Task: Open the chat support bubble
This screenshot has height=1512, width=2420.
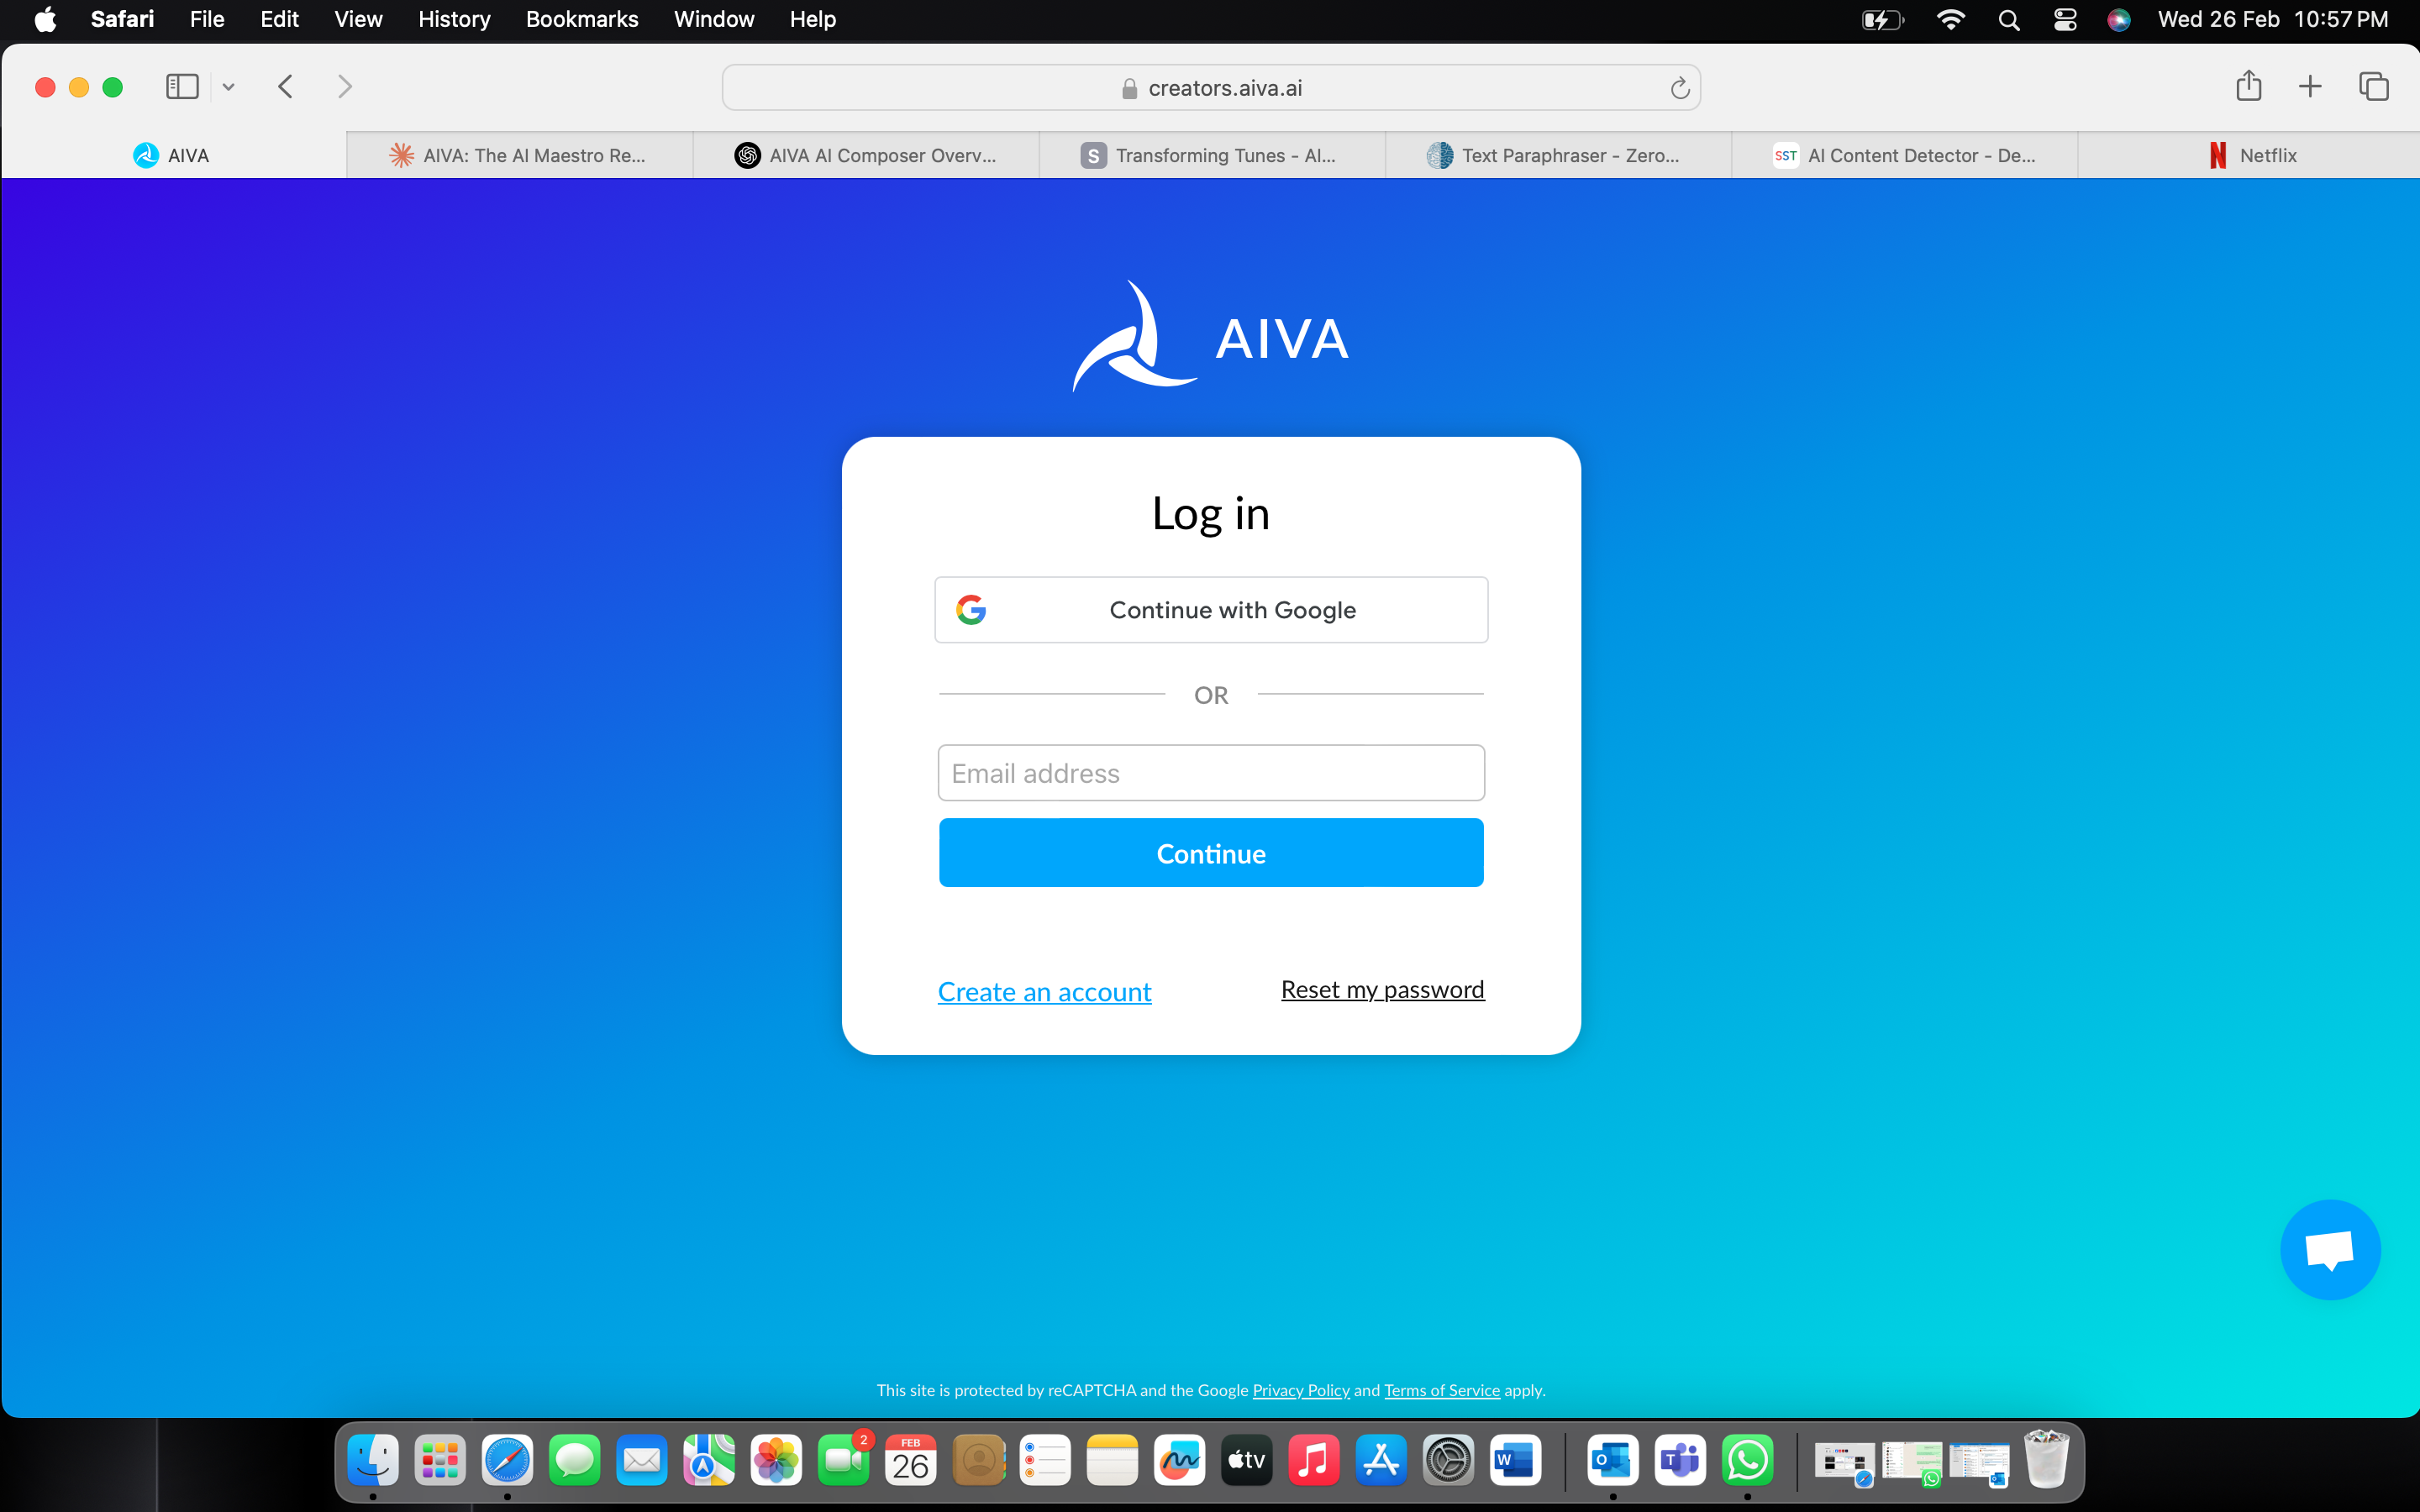Action: [x=2330, y=1250]
